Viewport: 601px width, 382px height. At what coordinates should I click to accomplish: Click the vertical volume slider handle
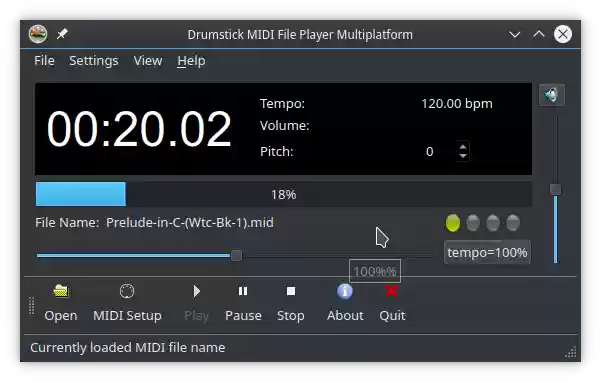pyautogui.click(x=555, y=189)
